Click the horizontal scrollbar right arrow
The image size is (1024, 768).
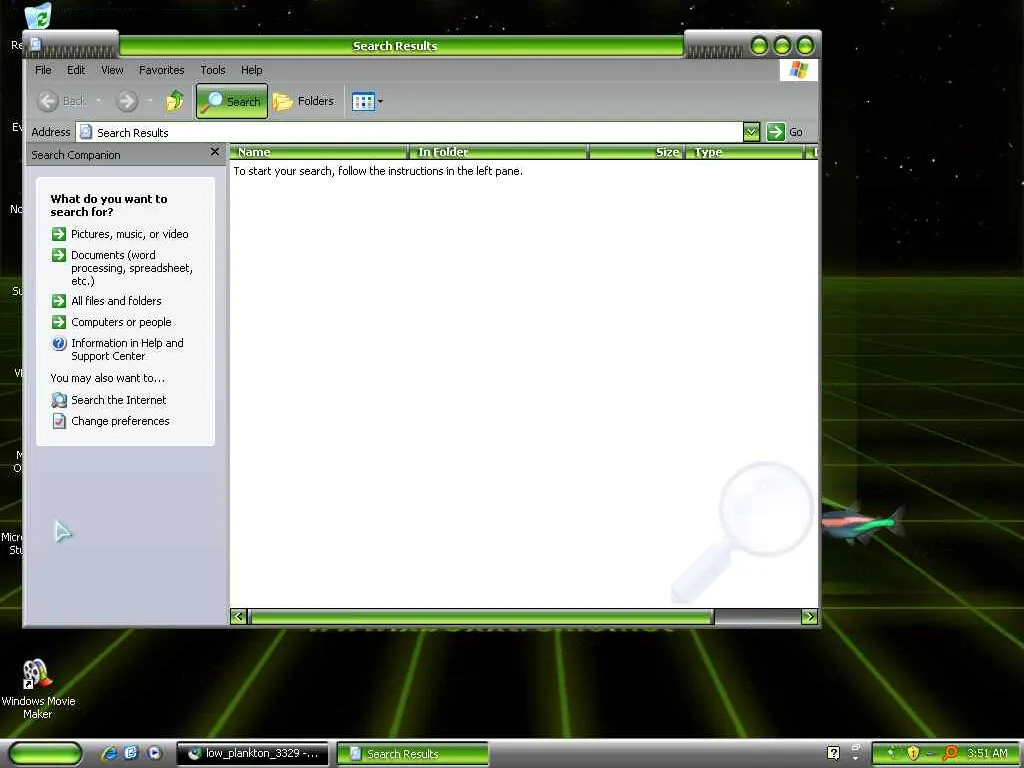809,616
